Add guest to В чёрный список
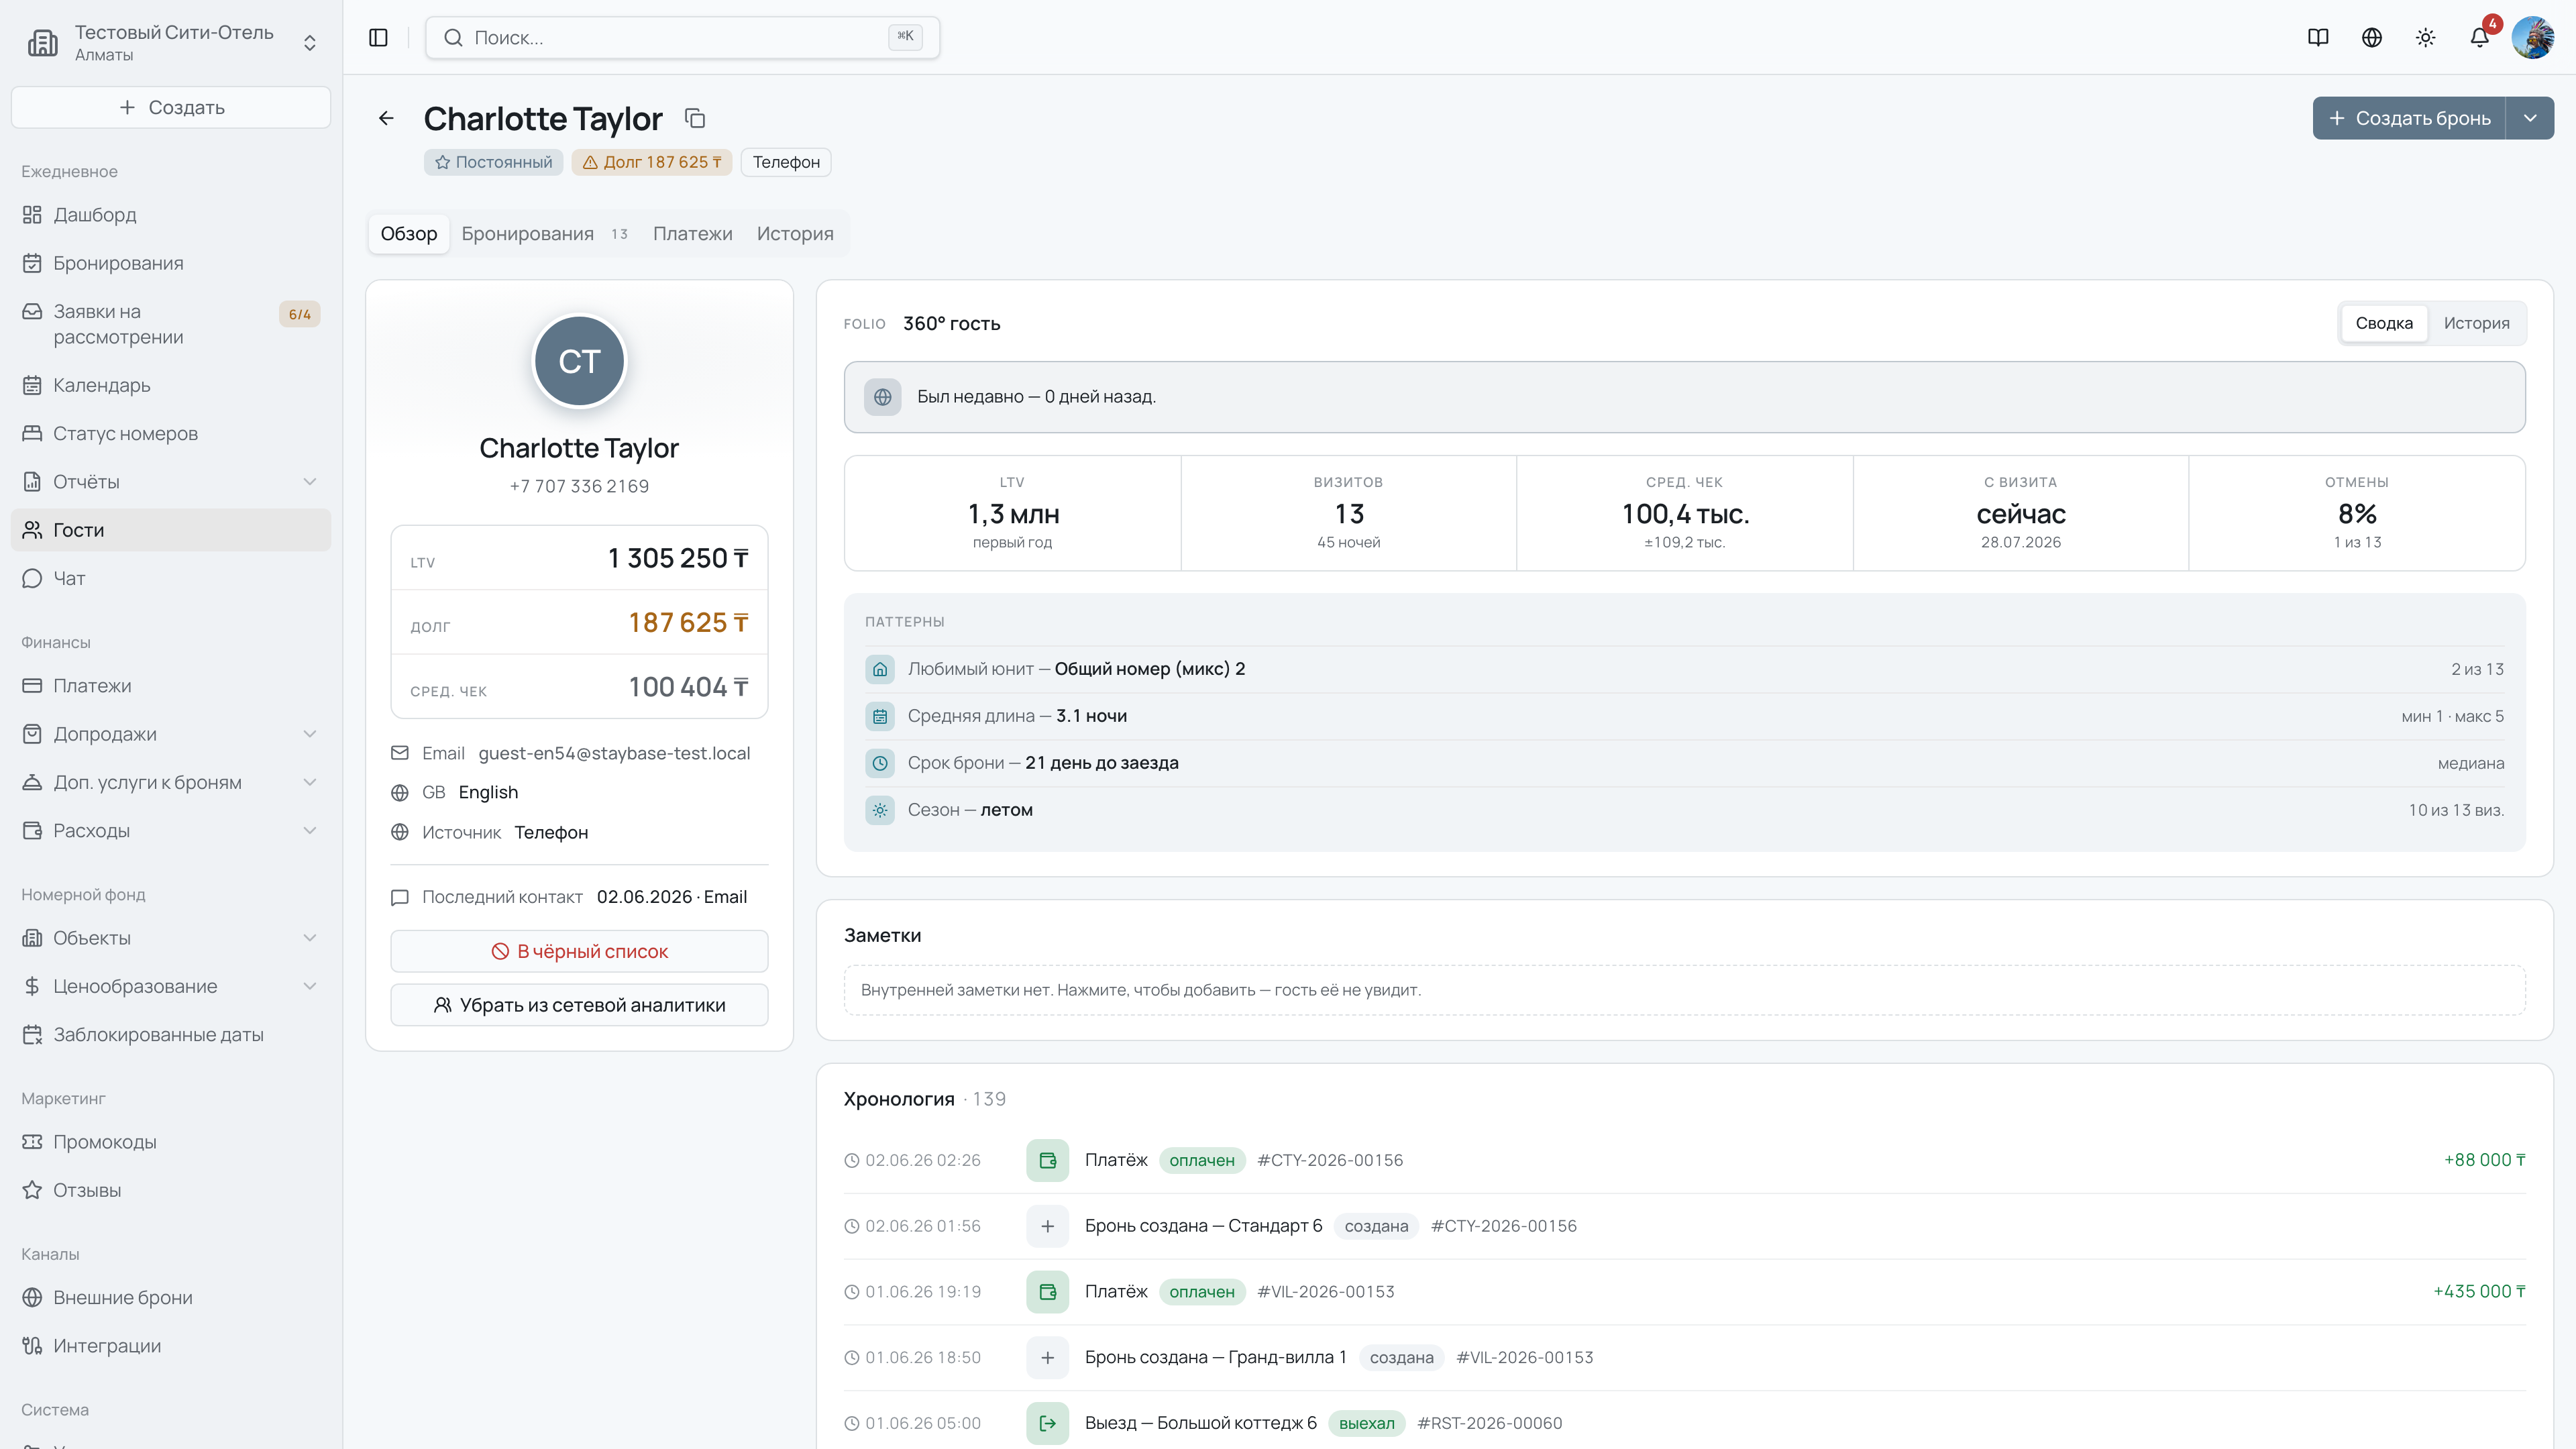2576x1449 pixels. 579,951
